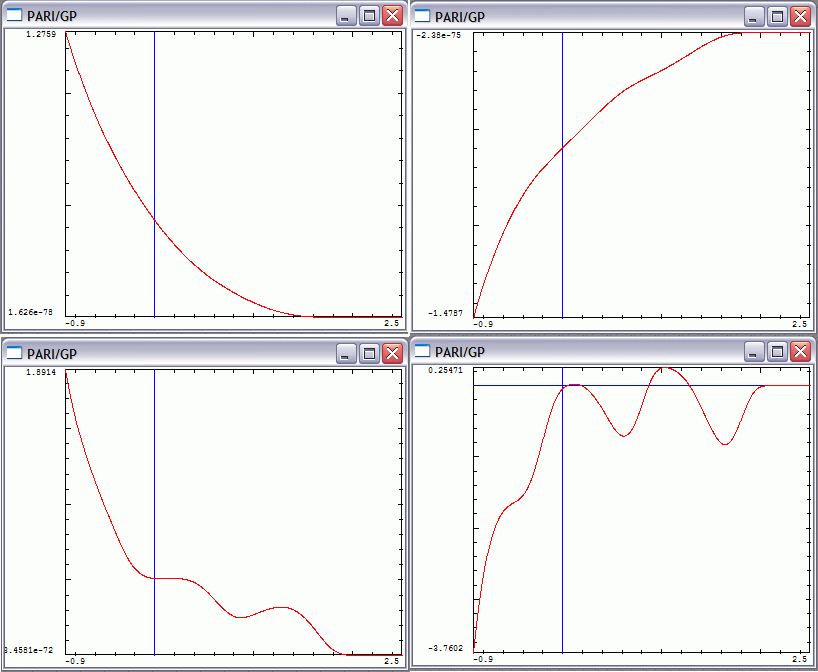Close the plot window with maximum 1.2759

[x=392, y=16]
